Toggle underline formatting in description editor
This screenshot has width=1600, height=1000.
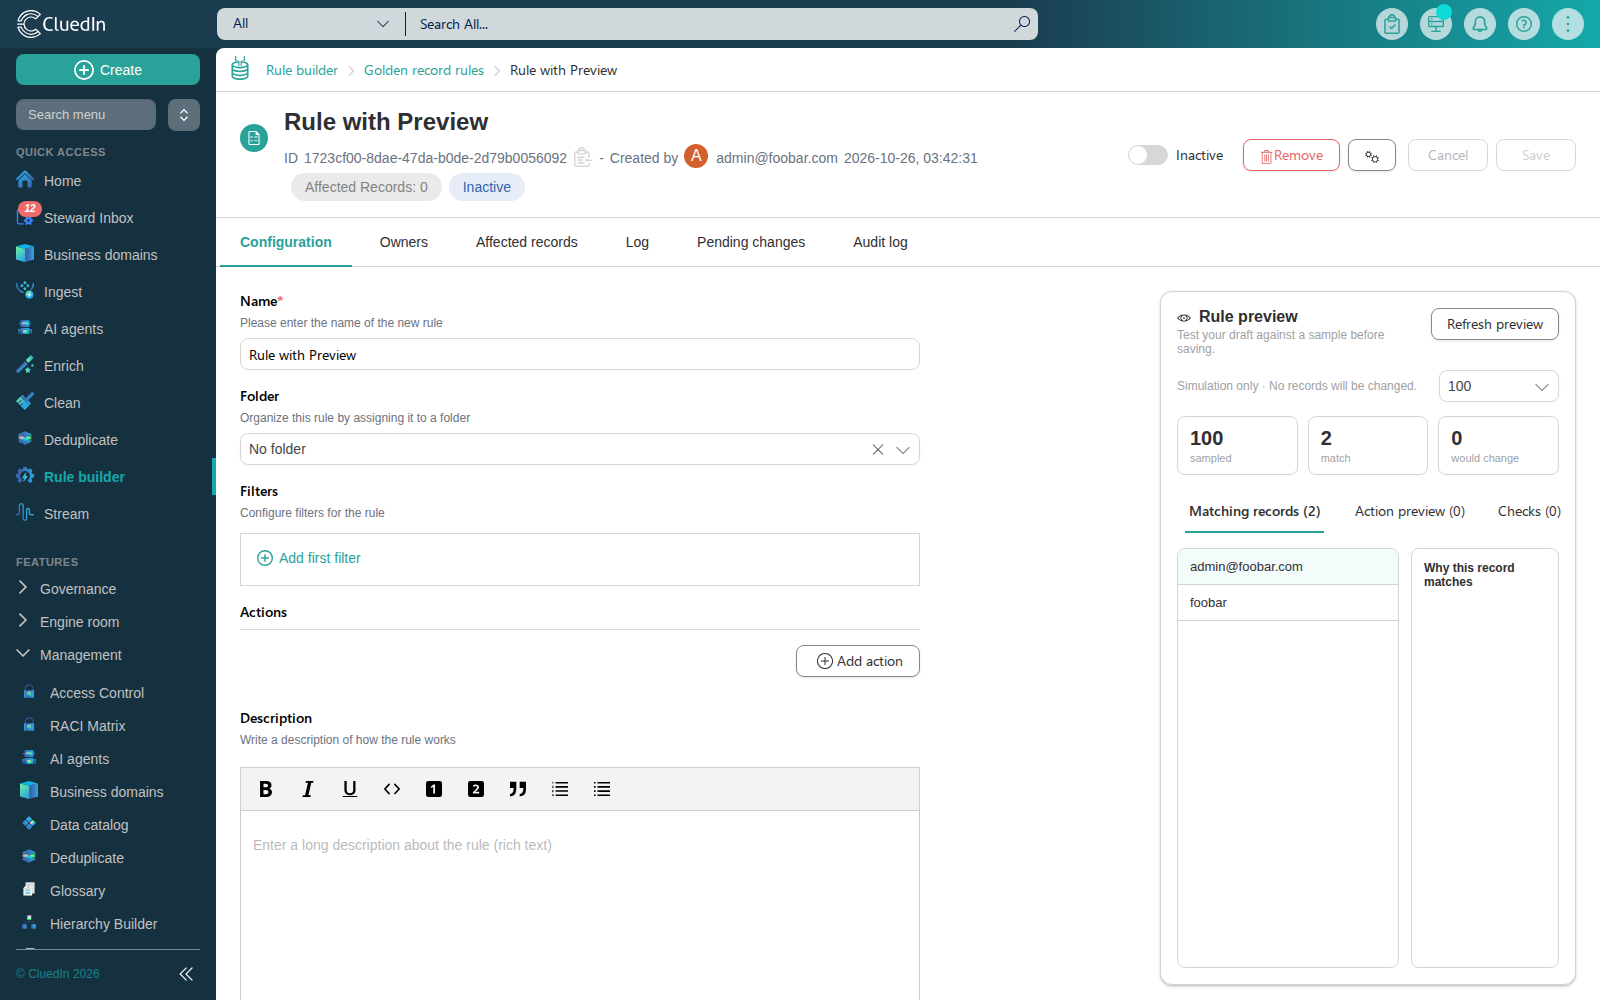tap(350, 789)
